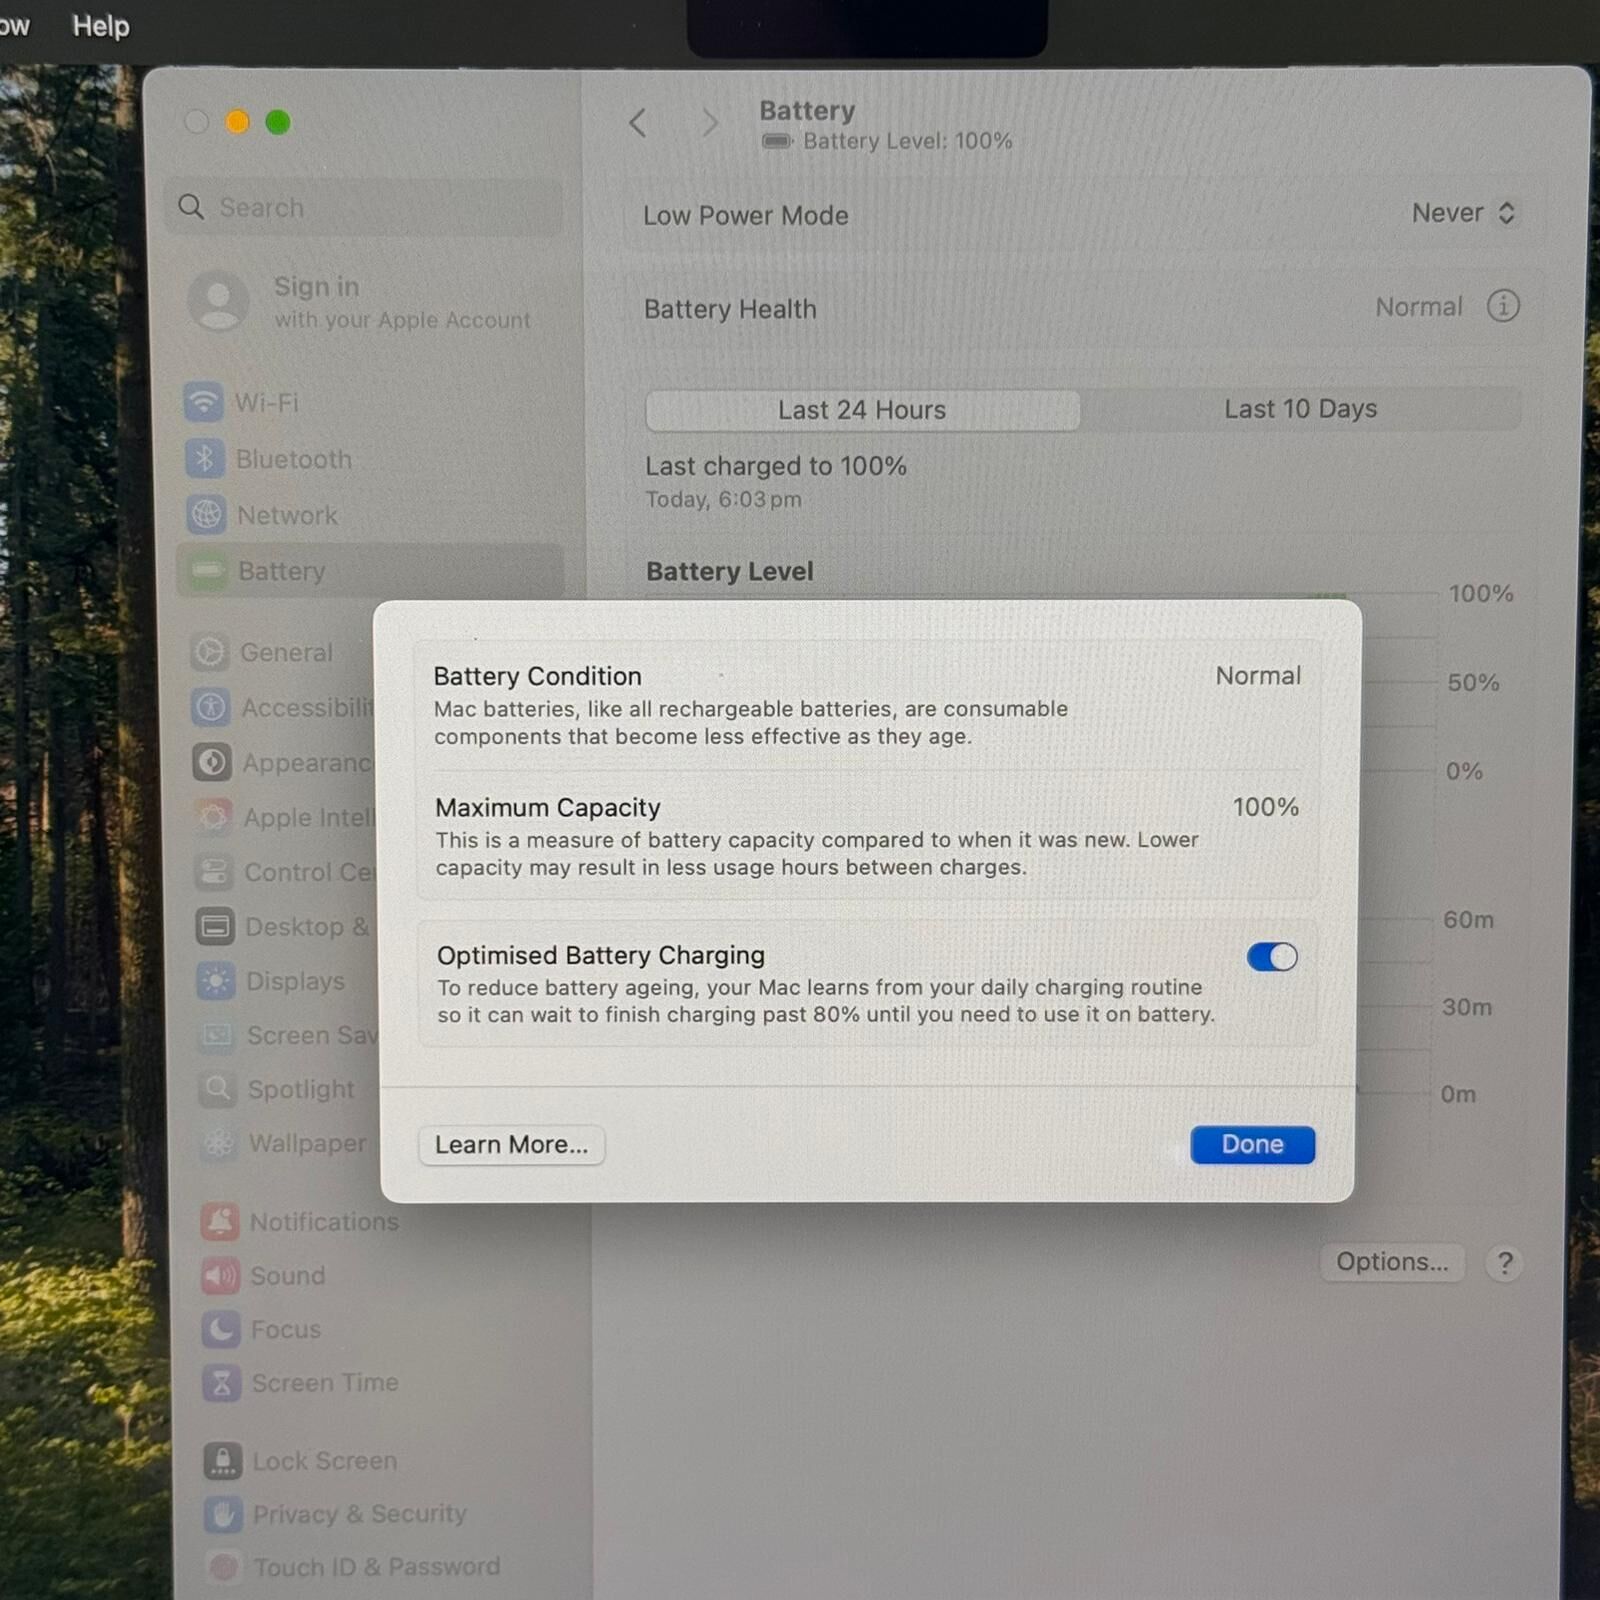The image size is (1600, 1600).
Task: Click the Sound speaker icon
Action: 220,1275
